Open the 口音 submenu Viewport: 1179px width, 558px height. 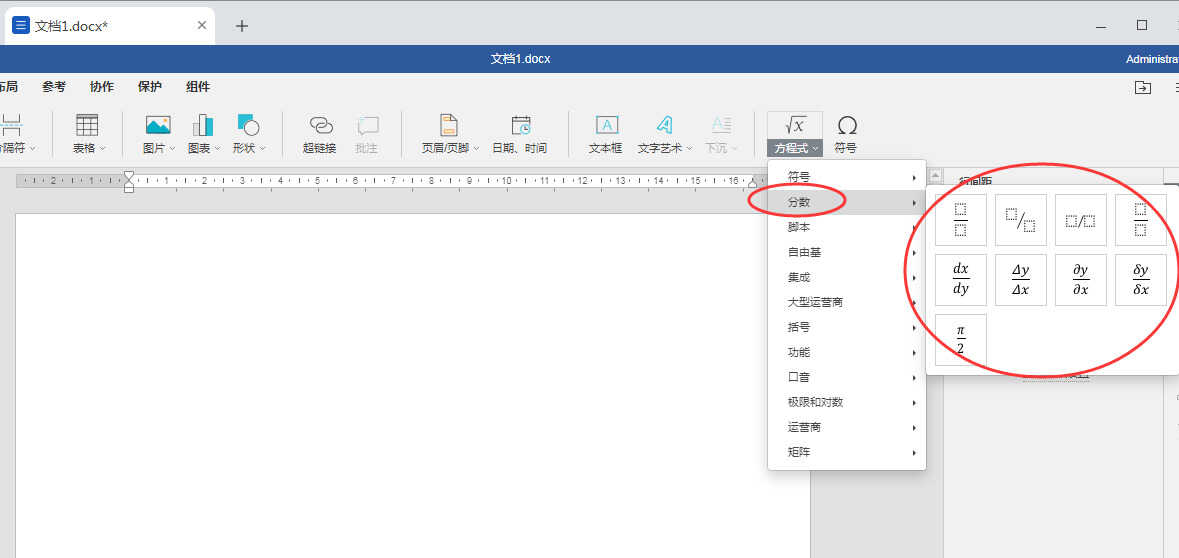(x=847, y=377)
